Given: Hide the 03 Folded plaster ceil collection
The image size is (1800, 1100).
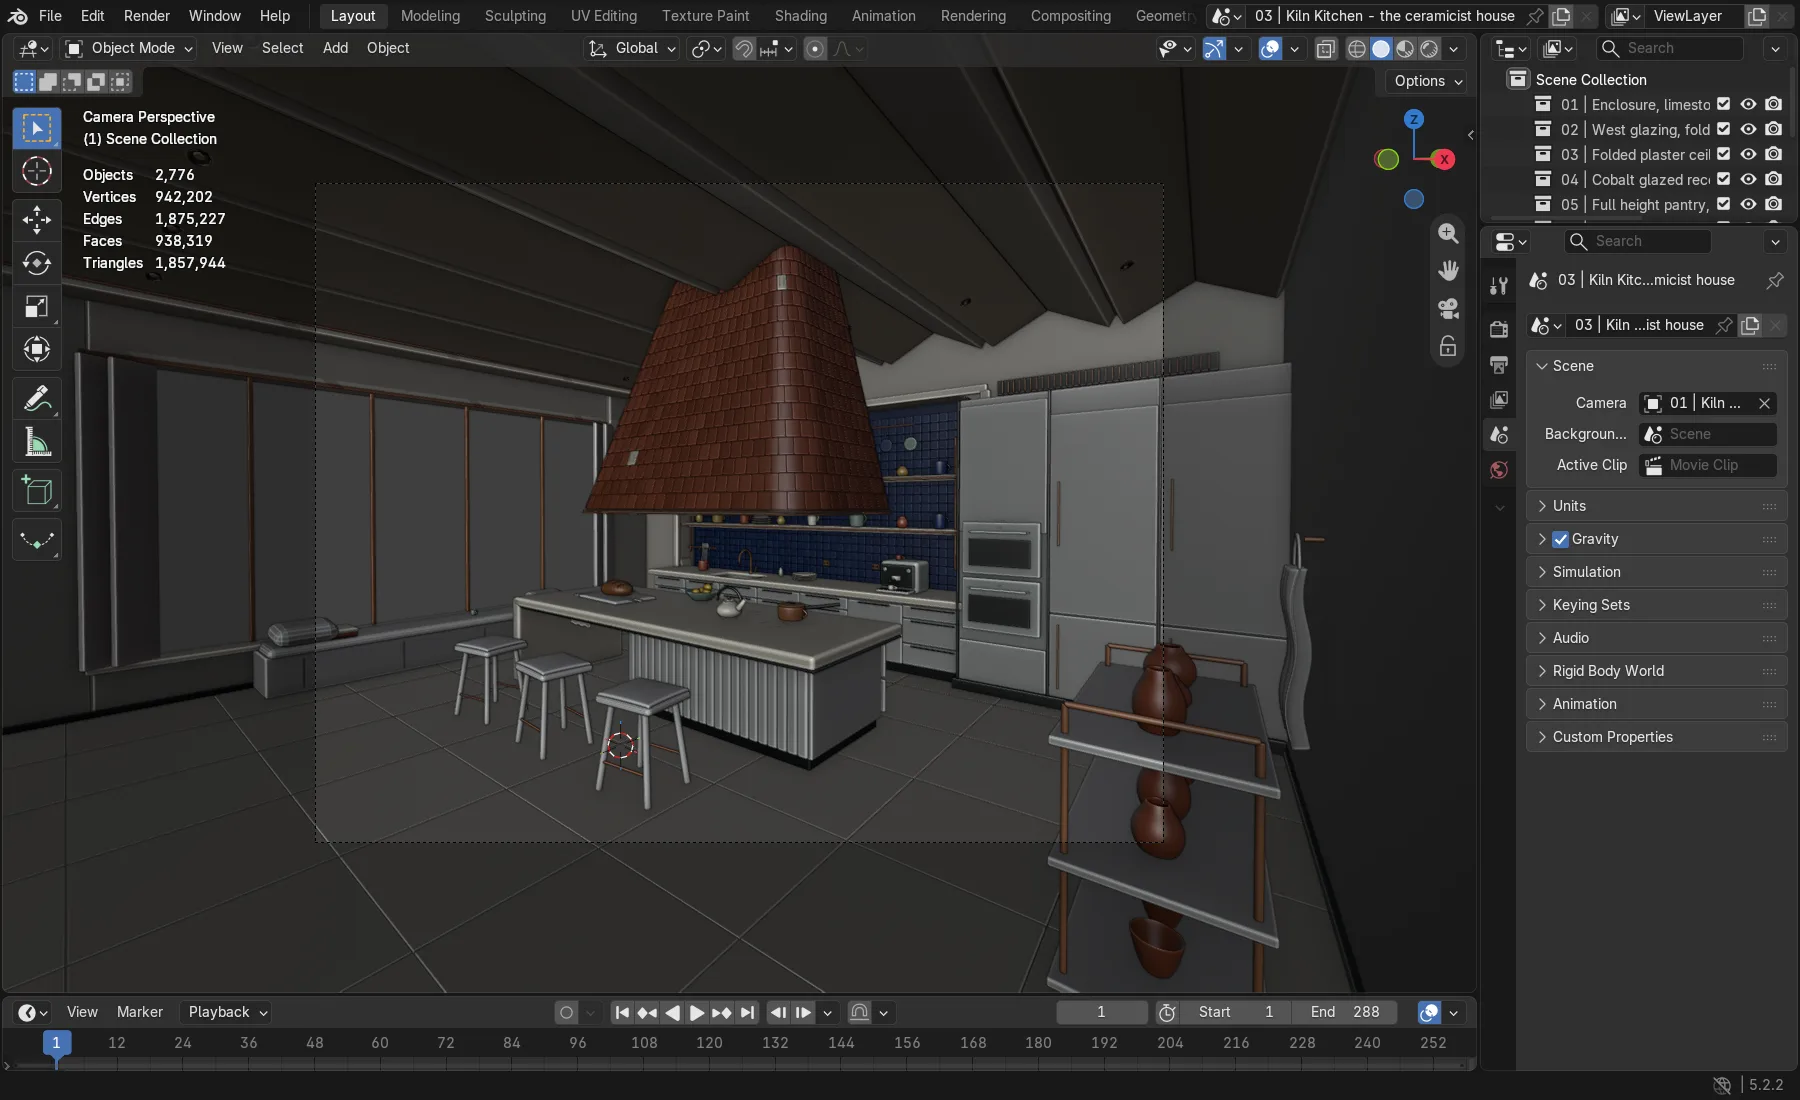Looking at the screenshot, I should pyautogui.click(x=1748, y=154).
